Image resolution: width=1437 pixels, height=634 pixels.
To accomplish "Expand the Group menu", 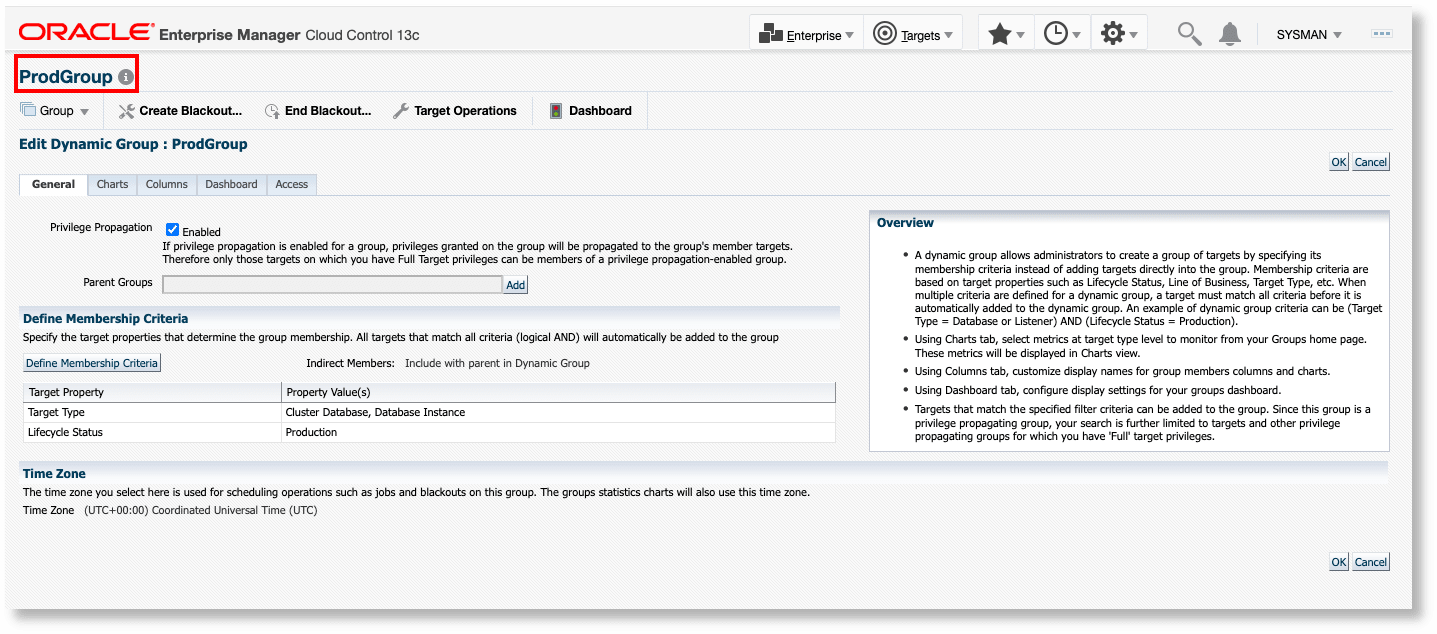I will 55,110.
